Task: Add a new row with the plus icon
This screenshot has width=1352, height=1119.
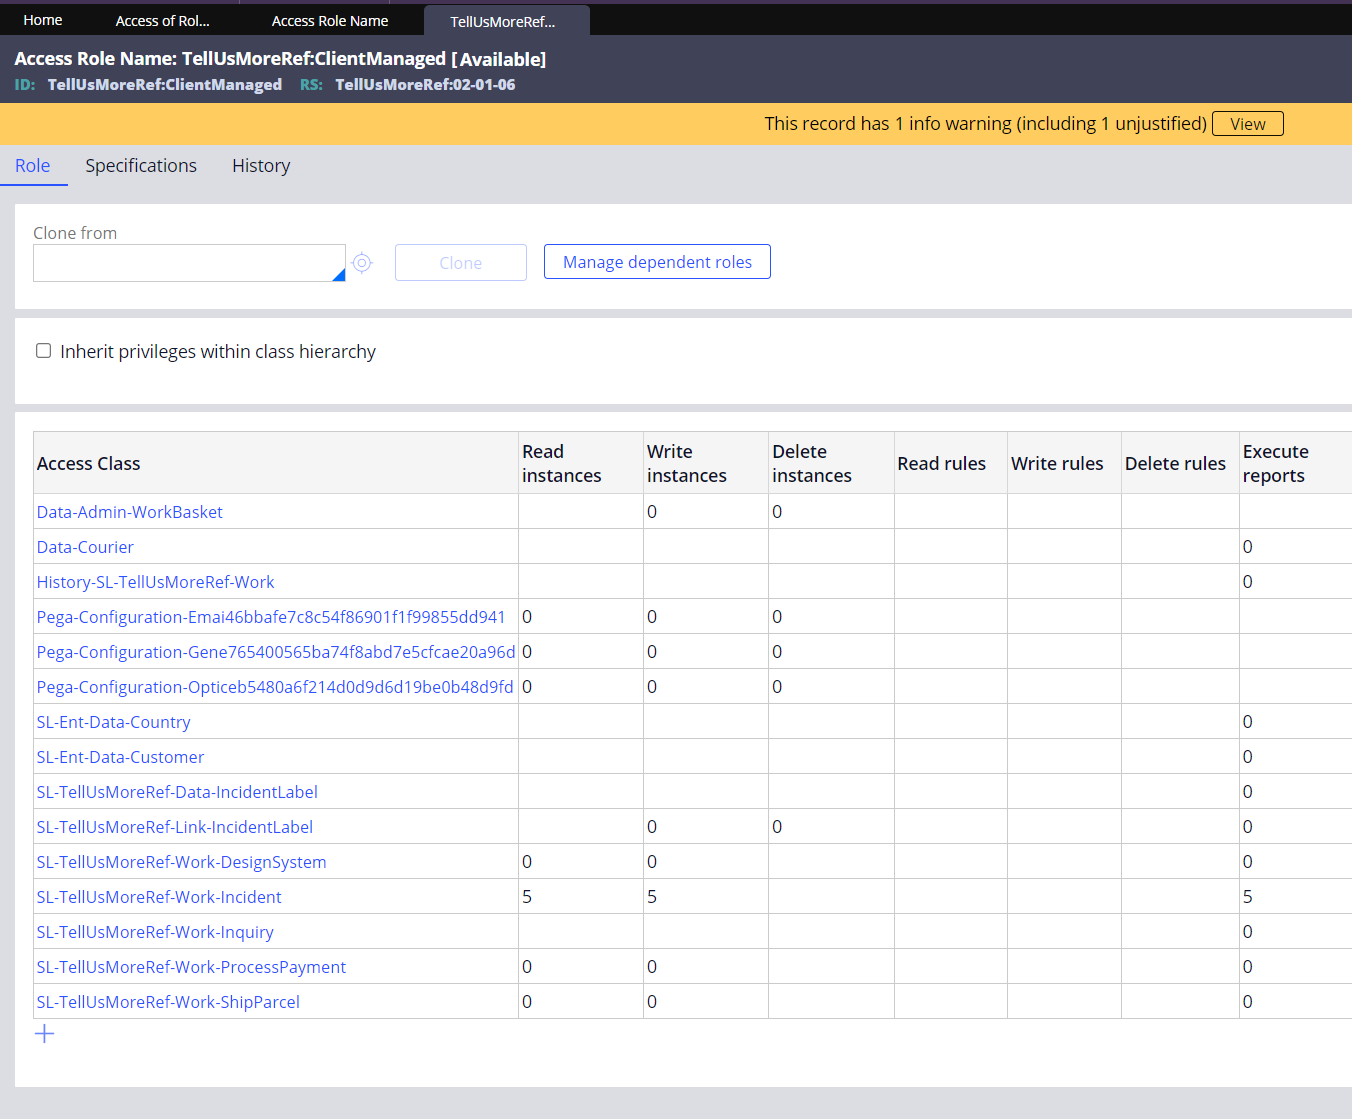Action: point(45,1034)
